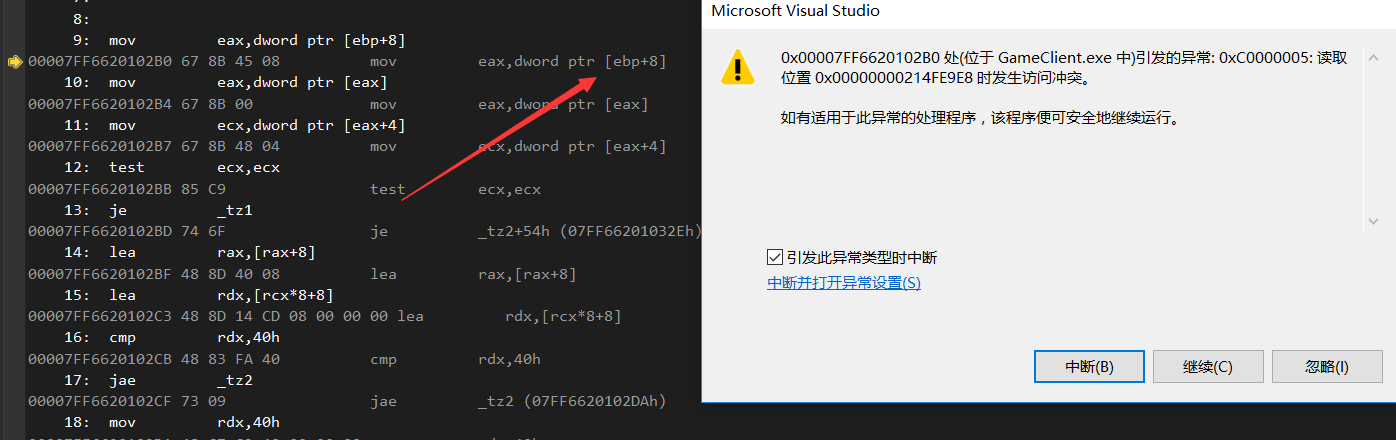
Task: Click the Microsoft Visual Studio dialog title
Action: coord(795,11)
